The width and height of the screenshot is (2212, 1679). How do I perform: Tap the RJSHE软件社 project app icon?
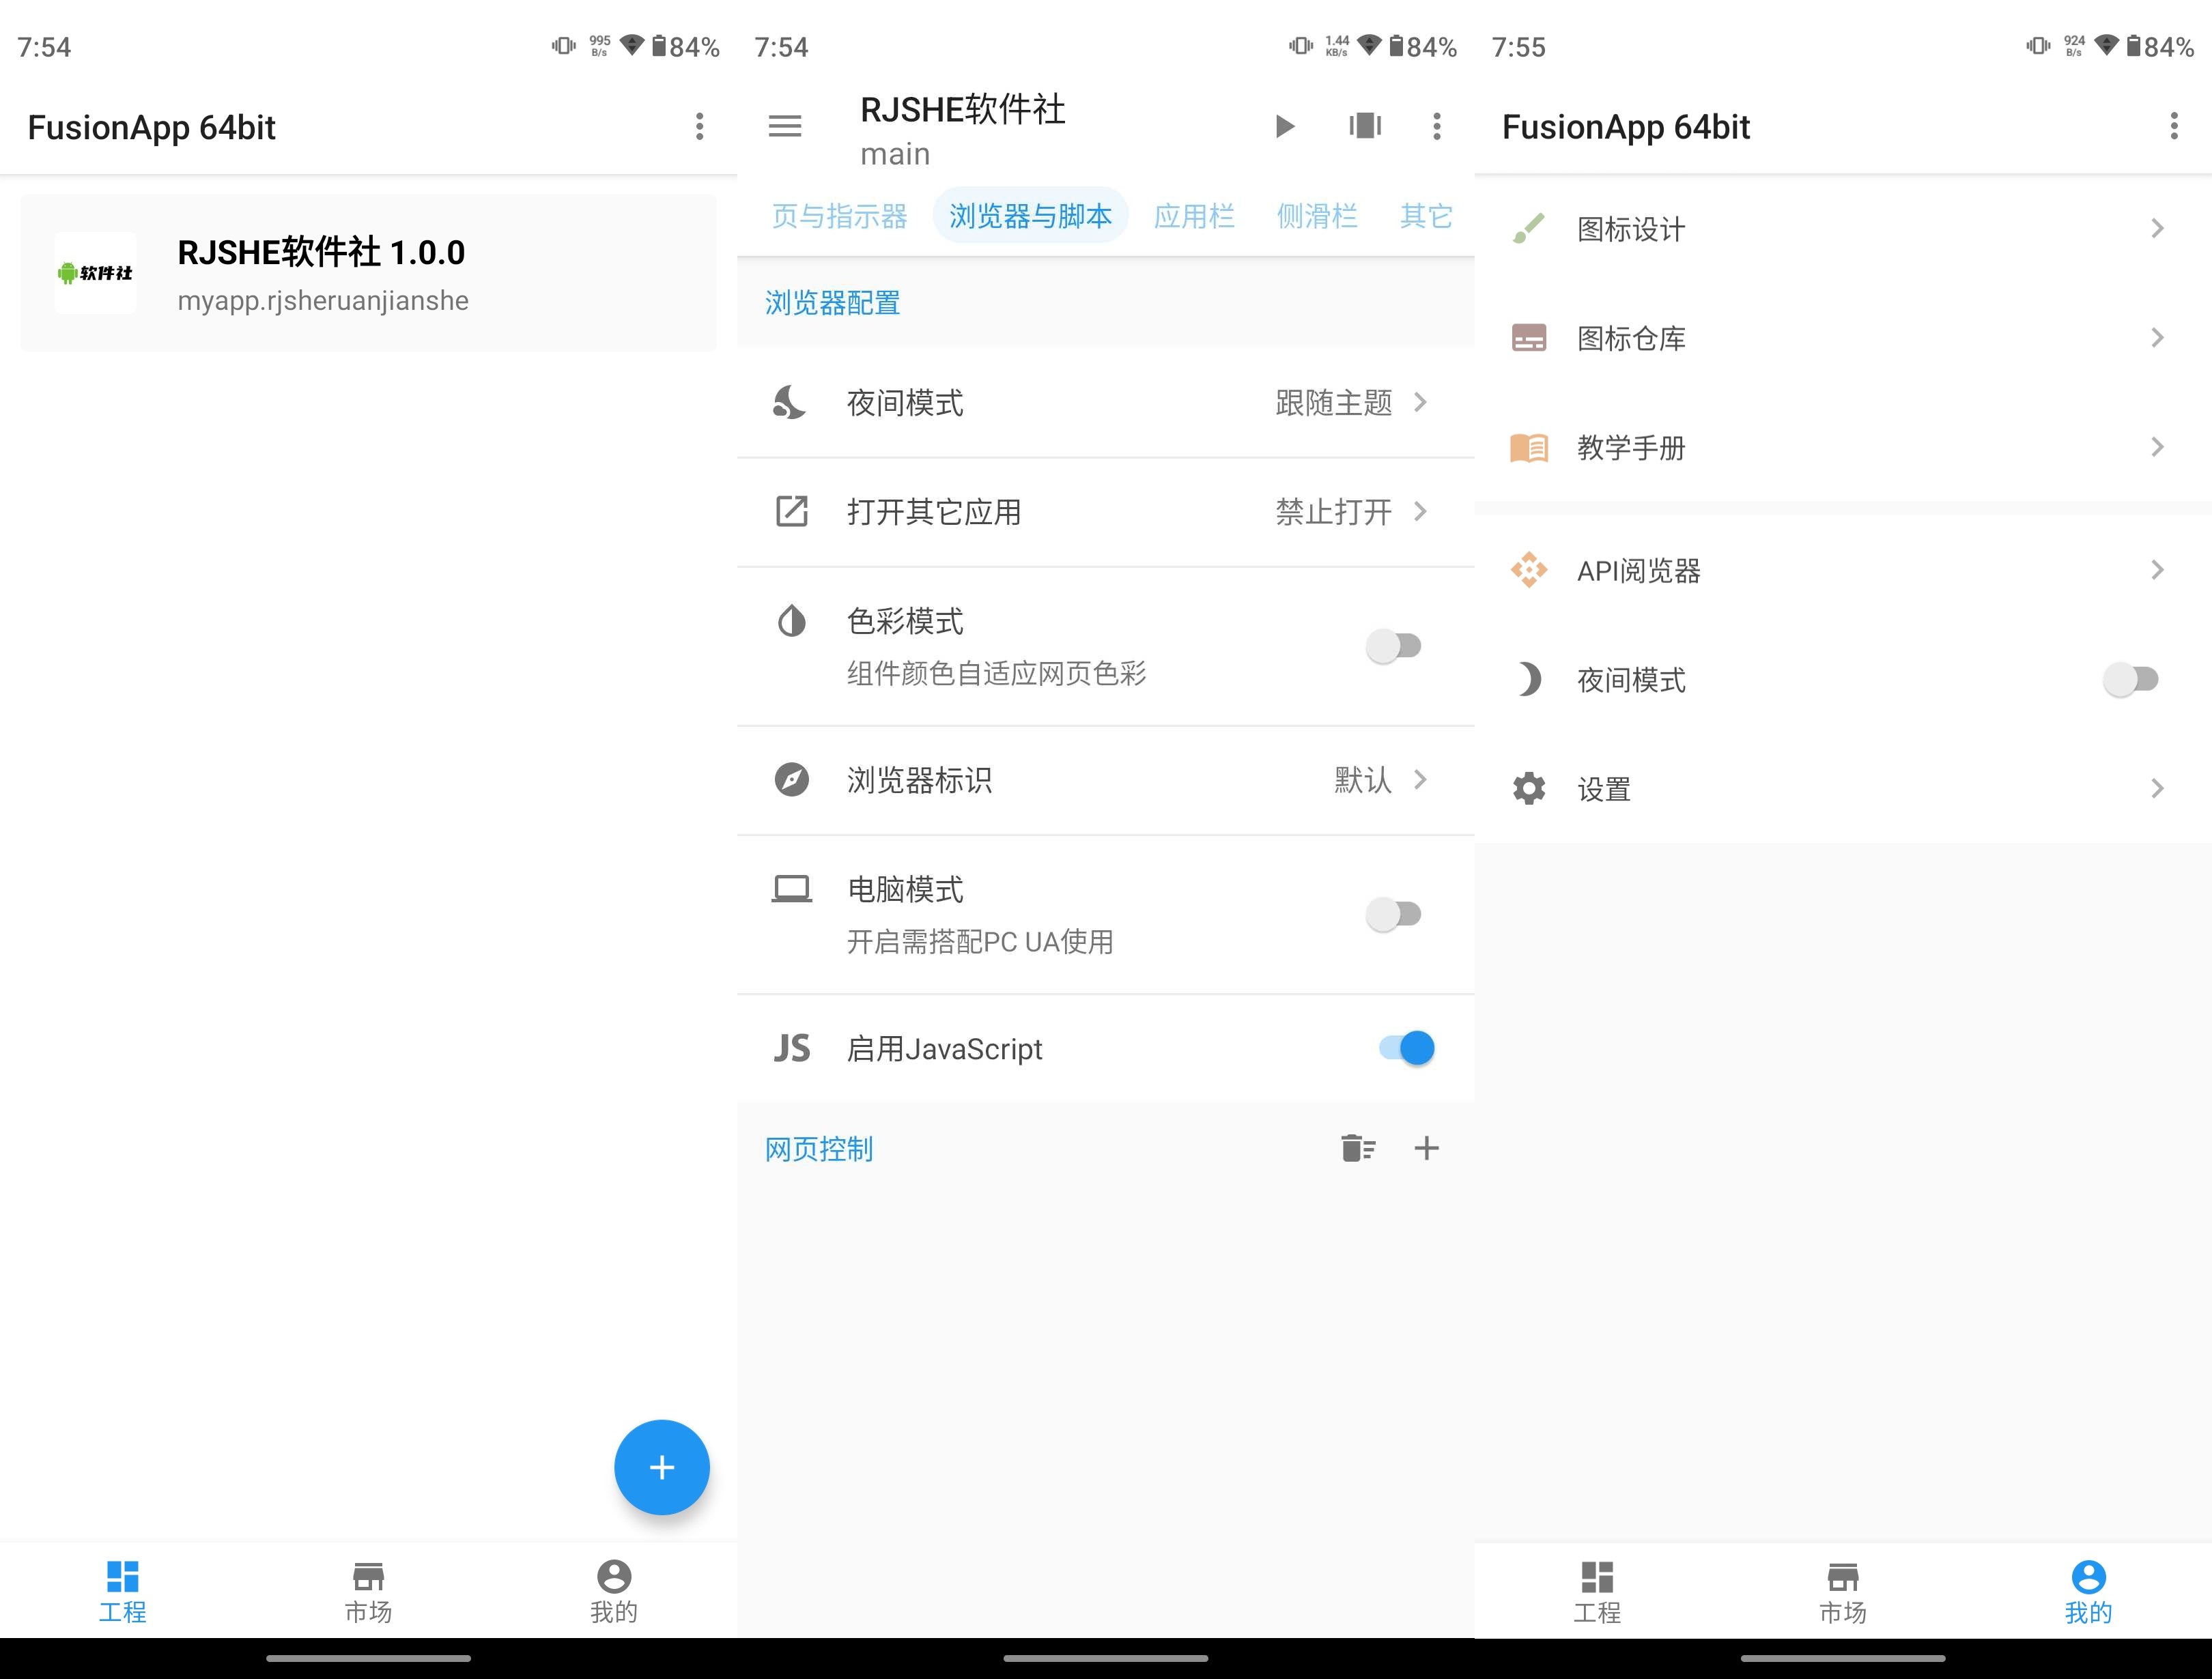(x=95, y=273)
